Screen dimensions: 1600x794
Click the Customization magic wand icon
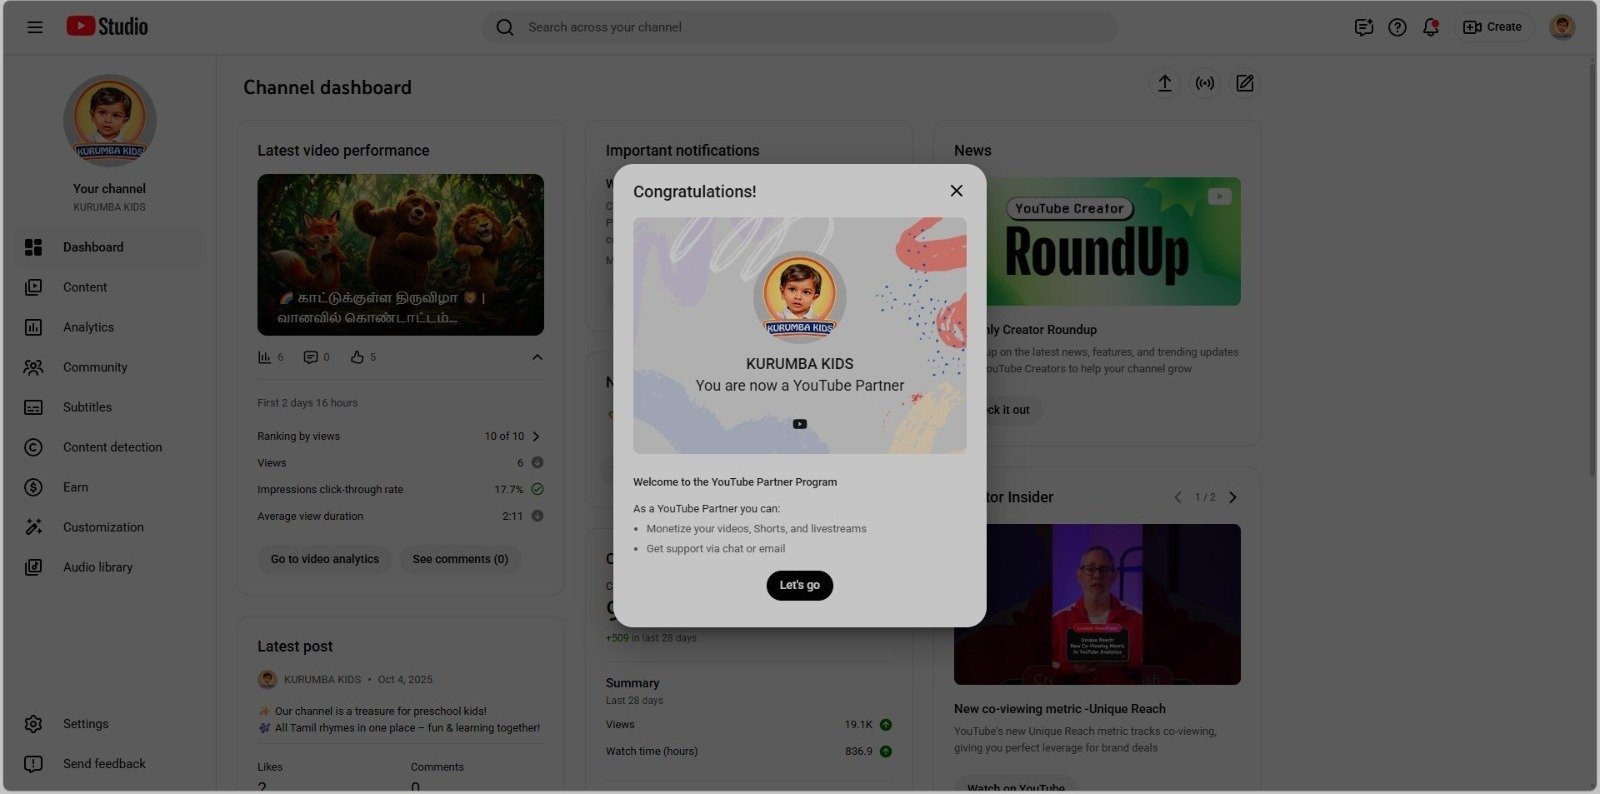33,527
